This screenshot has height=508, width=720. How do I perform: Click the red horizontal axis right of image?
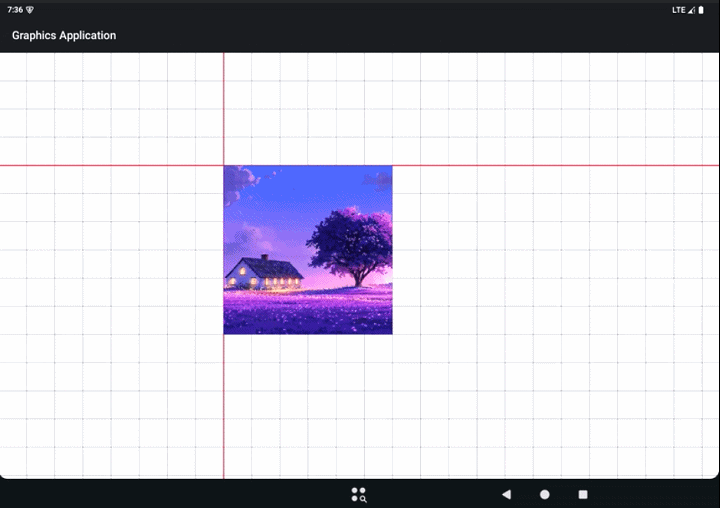click(x=556, y=165)
